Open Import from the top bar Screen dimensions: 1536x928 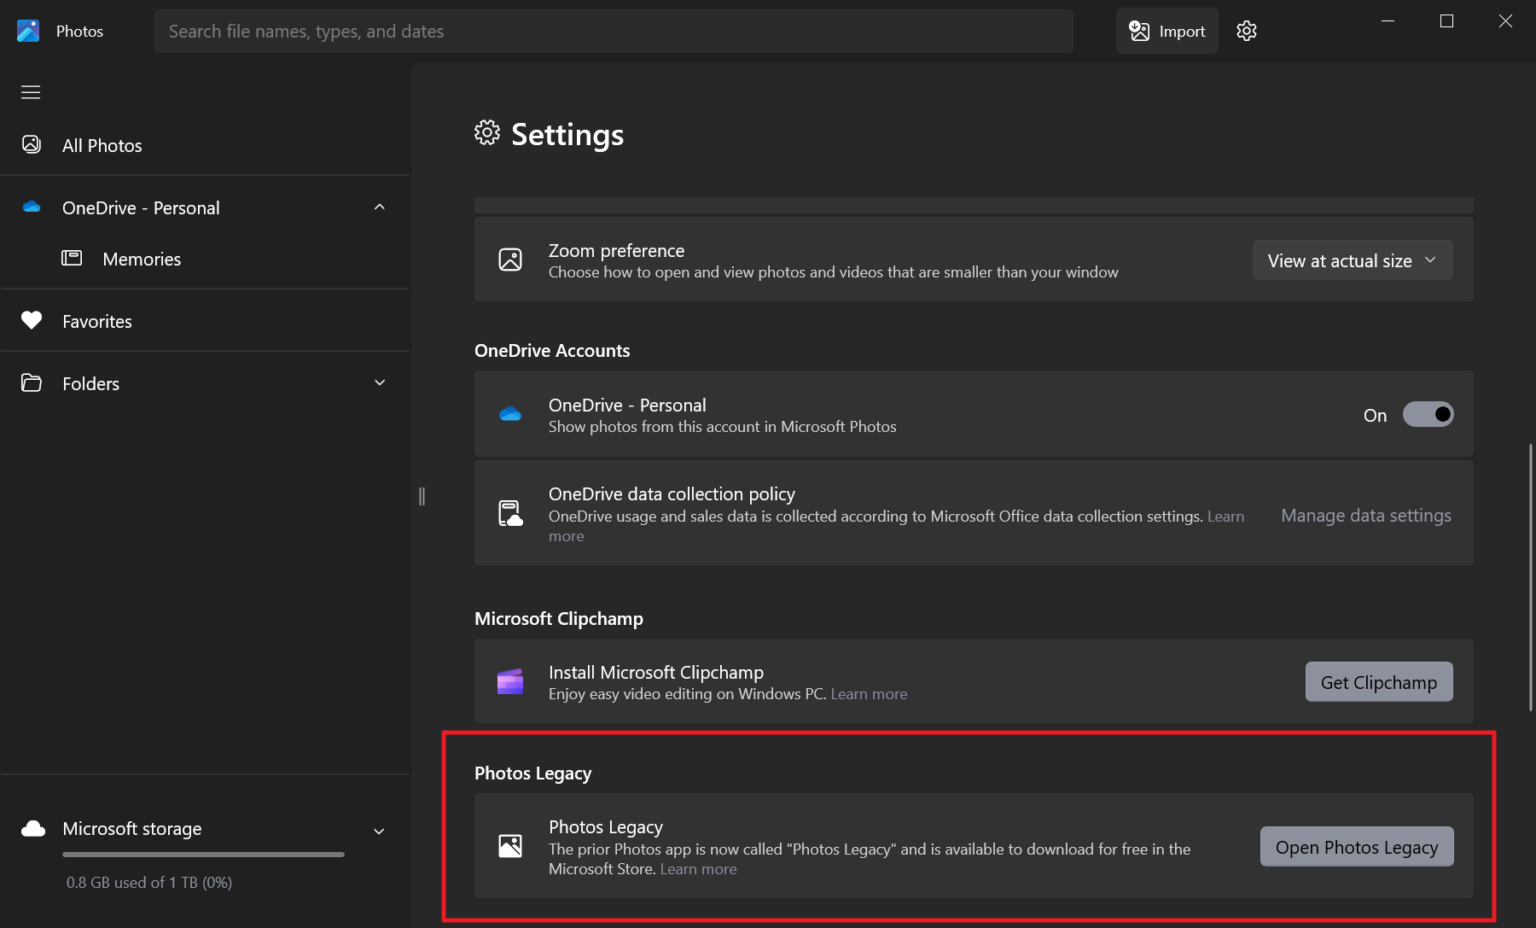pyautogui.click(x=1167, y=31)
